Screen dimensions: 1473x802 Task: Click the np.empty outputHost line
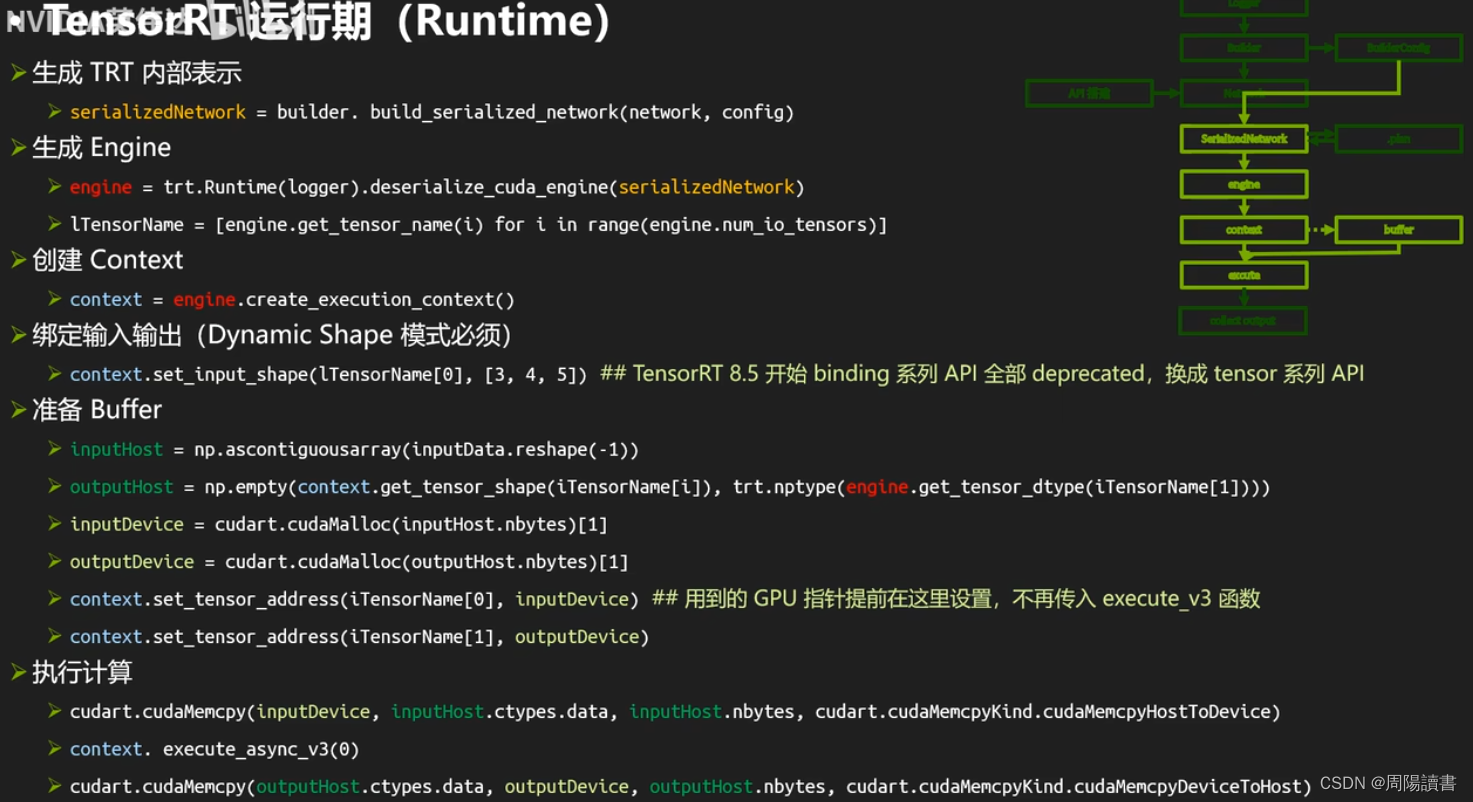[670, 487]
